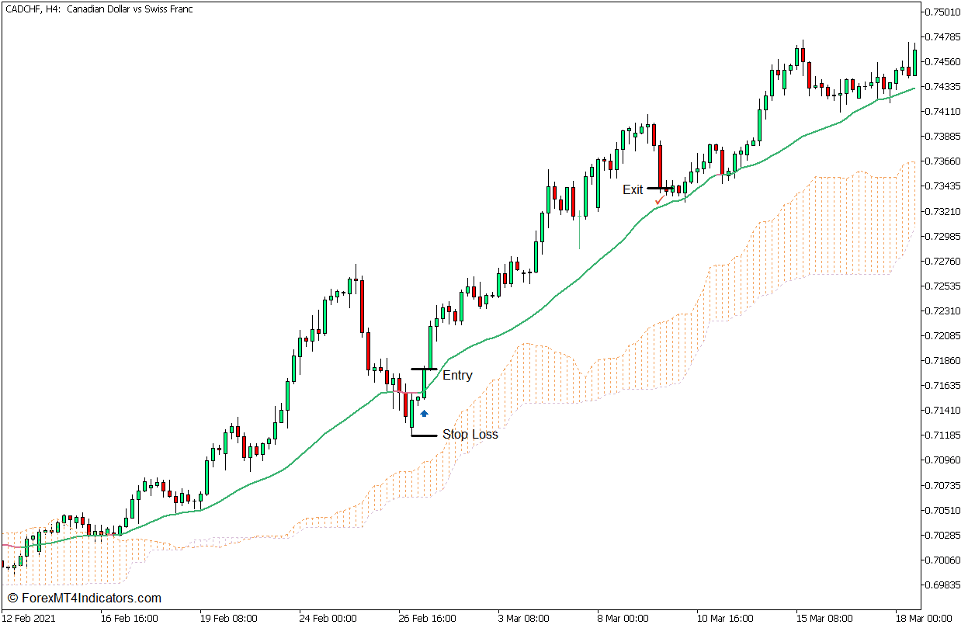The image size is (977, 629).
Task: Click the 0.73660 price axis label
Action: (x=943, y=161)
